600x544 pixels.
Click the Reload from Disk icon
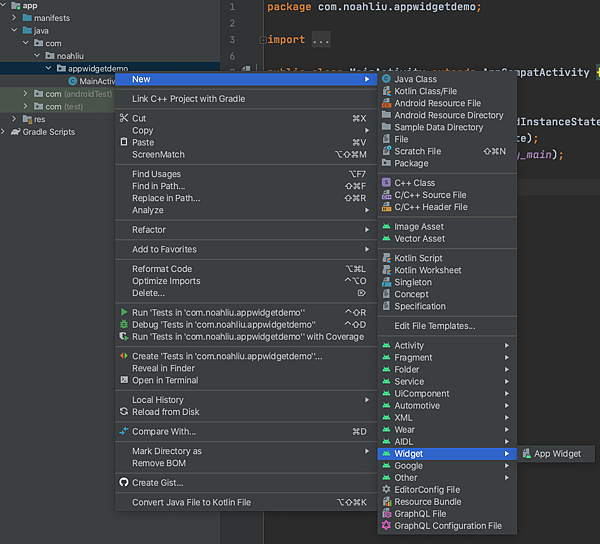tap(124, 411)
